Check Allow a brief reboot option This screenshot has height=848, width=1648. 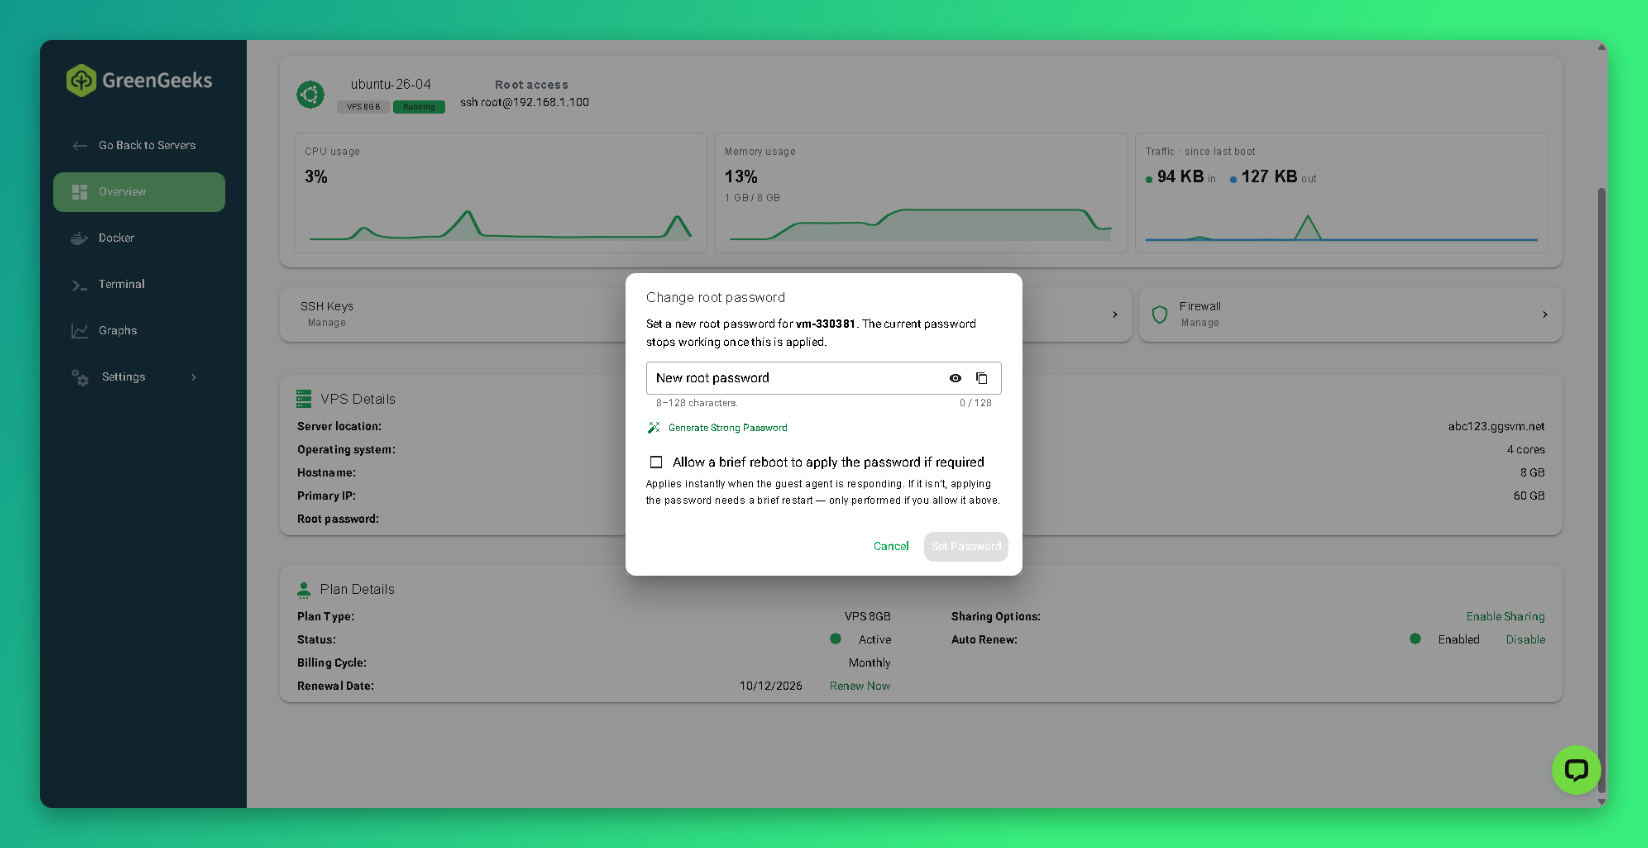[656, 462]
